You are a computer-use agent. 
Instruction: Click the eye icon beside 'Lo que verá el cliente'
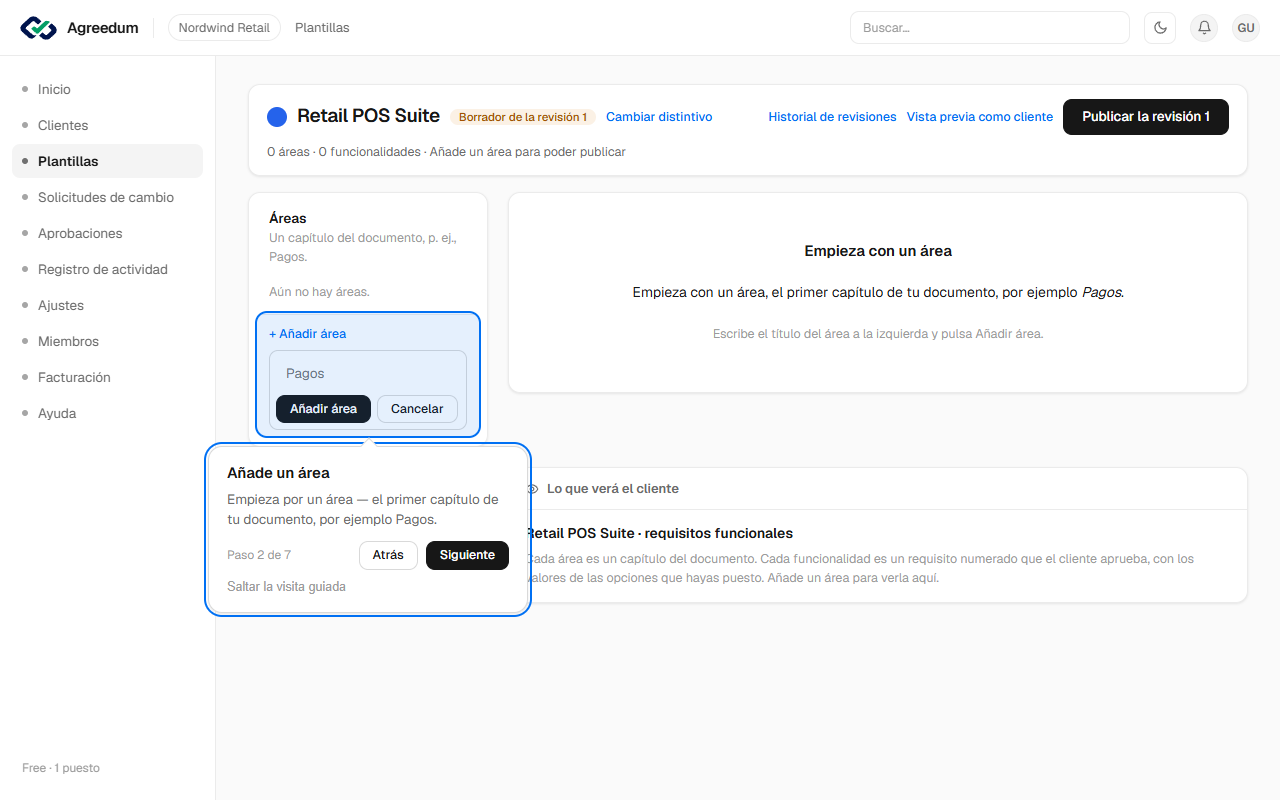coord(533,489)
